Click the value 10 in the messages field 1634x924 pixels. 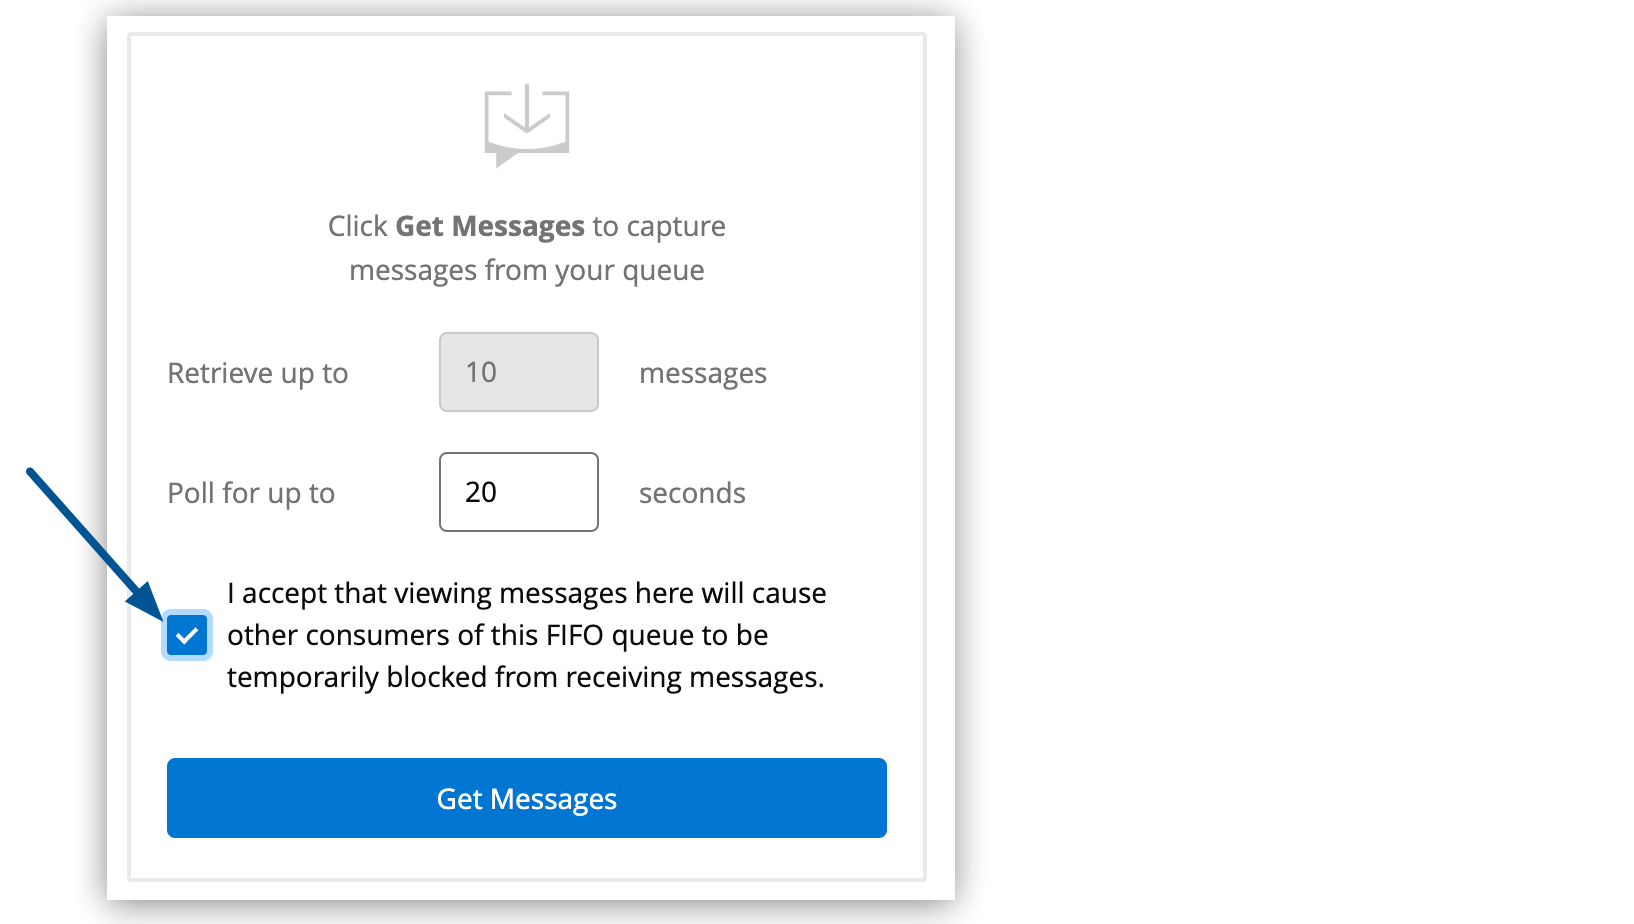click(x=484, y=371)
